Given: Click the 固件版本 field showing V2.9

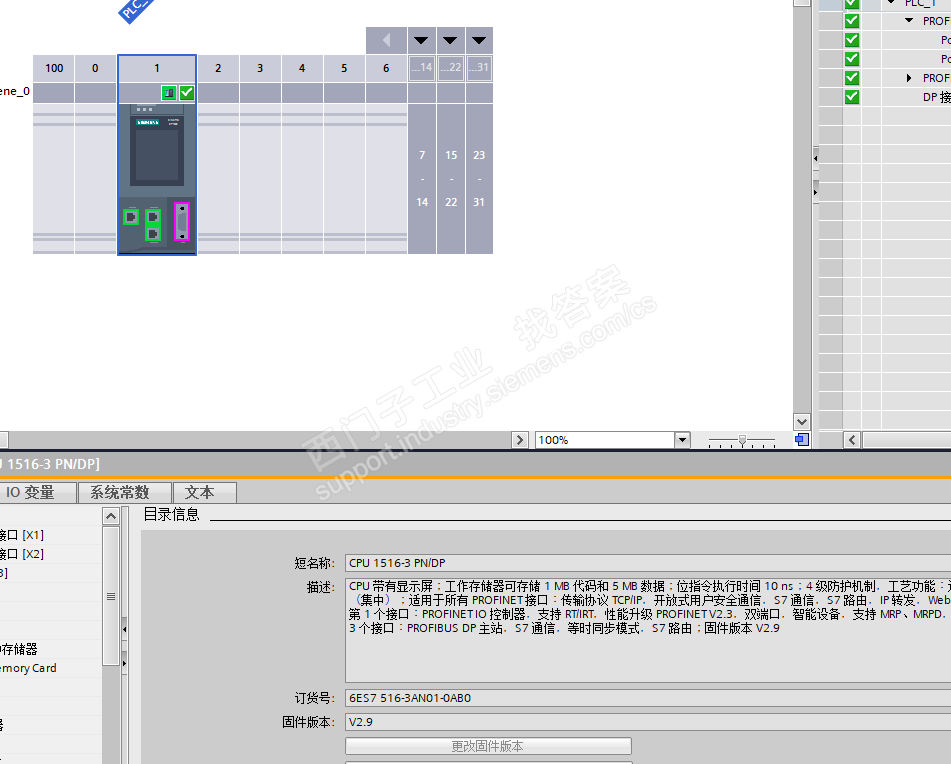Looking at the screenshot, I should 648,722.
